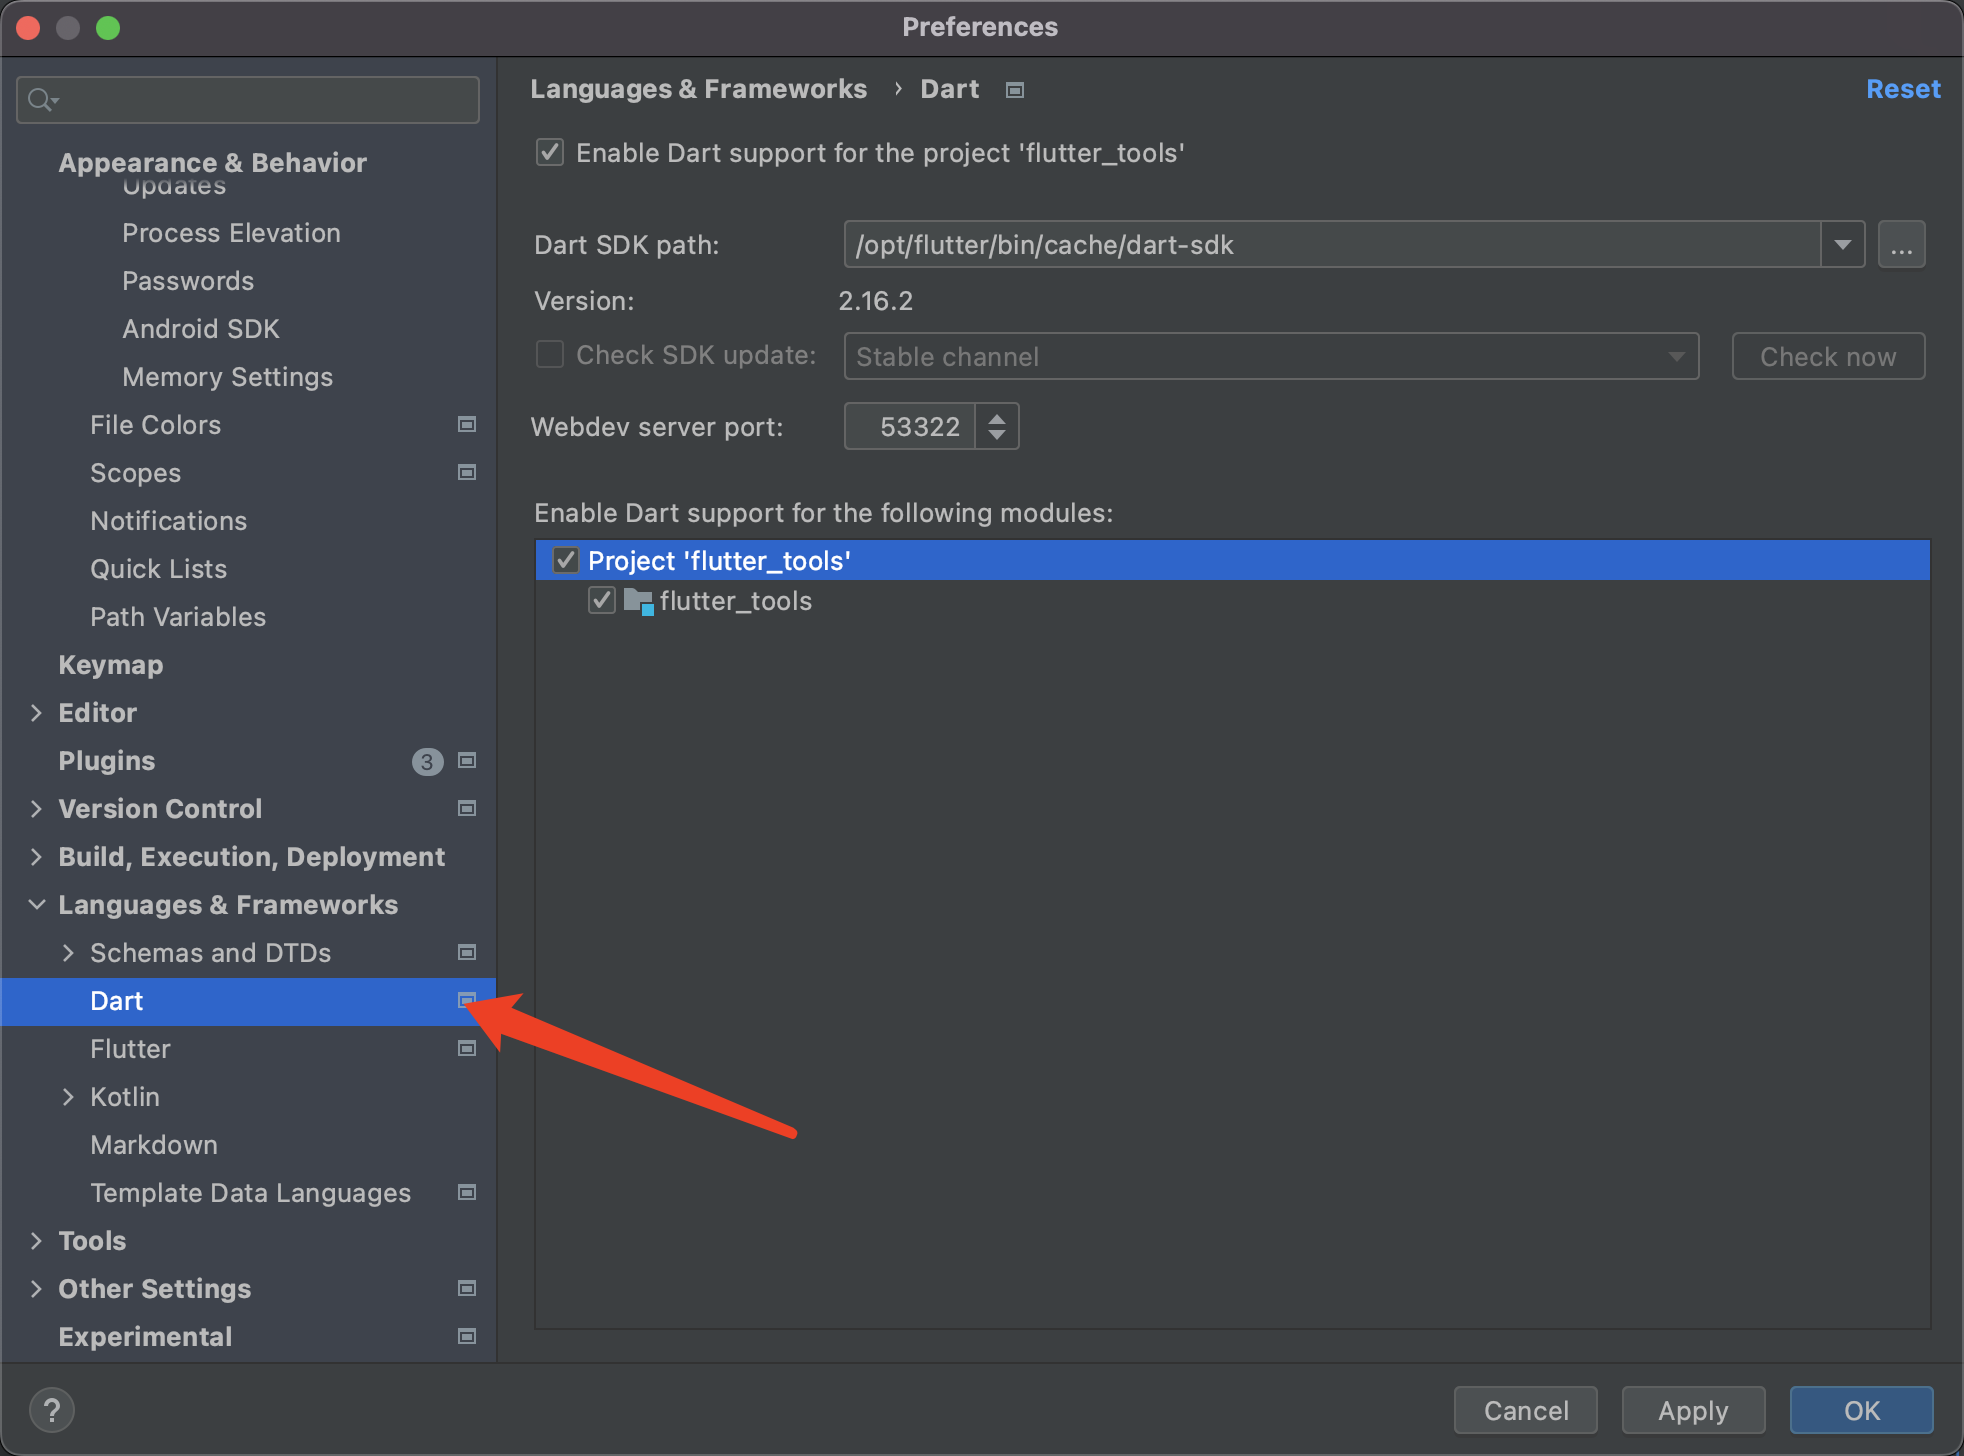This screenshot has width=1964, height=1456.
Task: Click the flutter_tools module folder icon
Action: 638,601
